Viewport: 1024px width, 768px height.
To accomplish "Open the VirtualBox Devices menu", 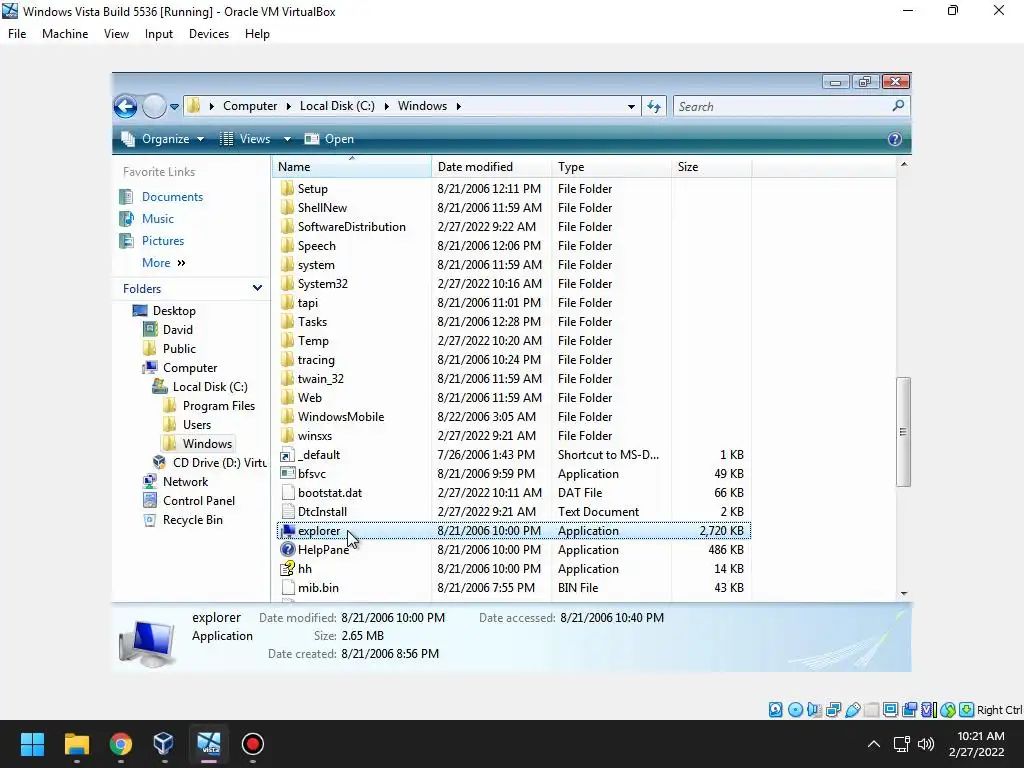I will click(x=209, y=34).
